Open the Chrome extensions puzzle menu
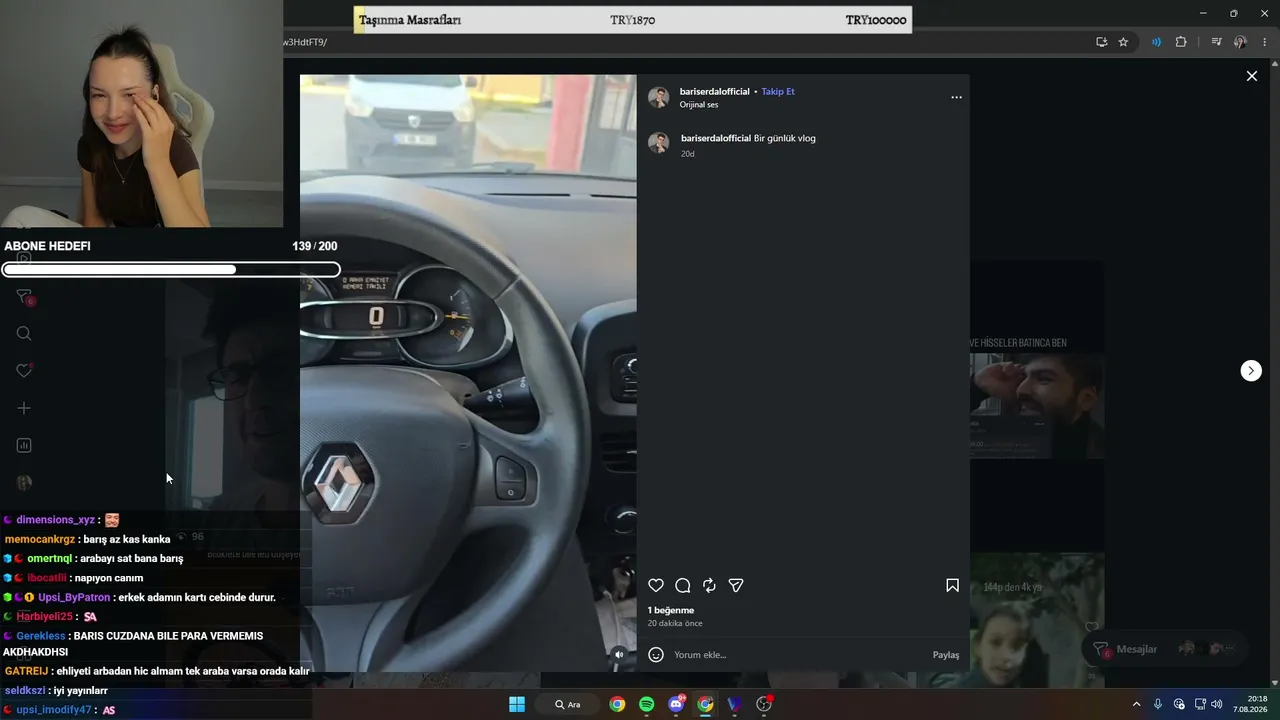Image resolution: width=1280 pixels, height=720 pixels. [x=1181, y=42]
